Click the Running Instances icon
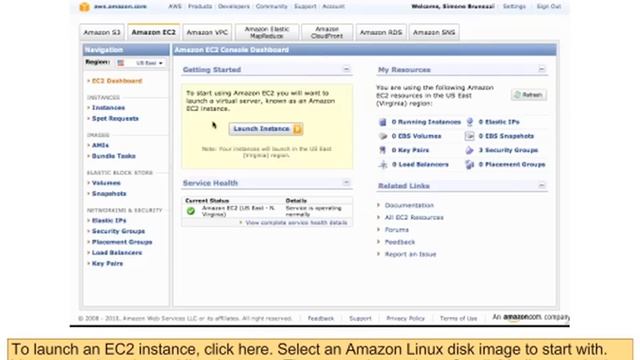 [x=383, y=122]
